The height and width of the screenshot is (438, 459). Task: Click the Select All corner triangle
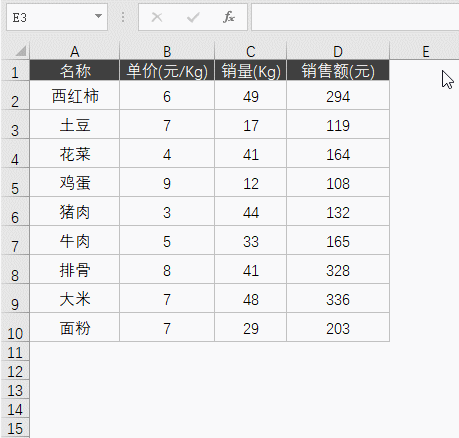pyautogui.click(x=21, y=51)
